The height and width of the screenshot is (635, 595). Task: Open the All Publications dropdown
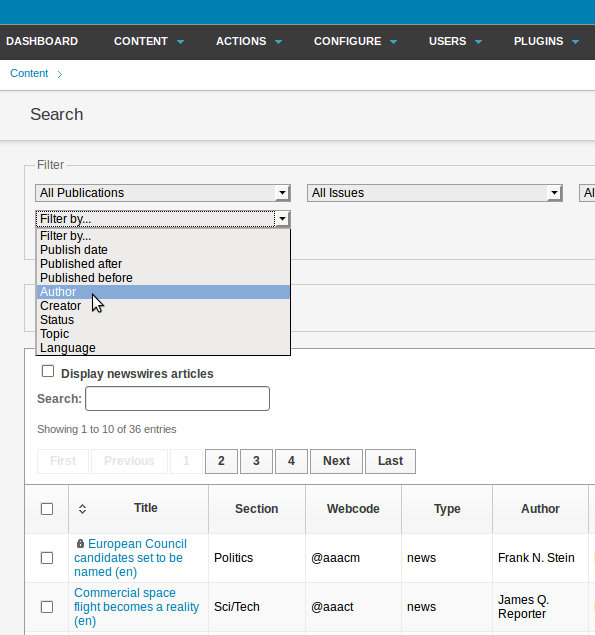163,193
